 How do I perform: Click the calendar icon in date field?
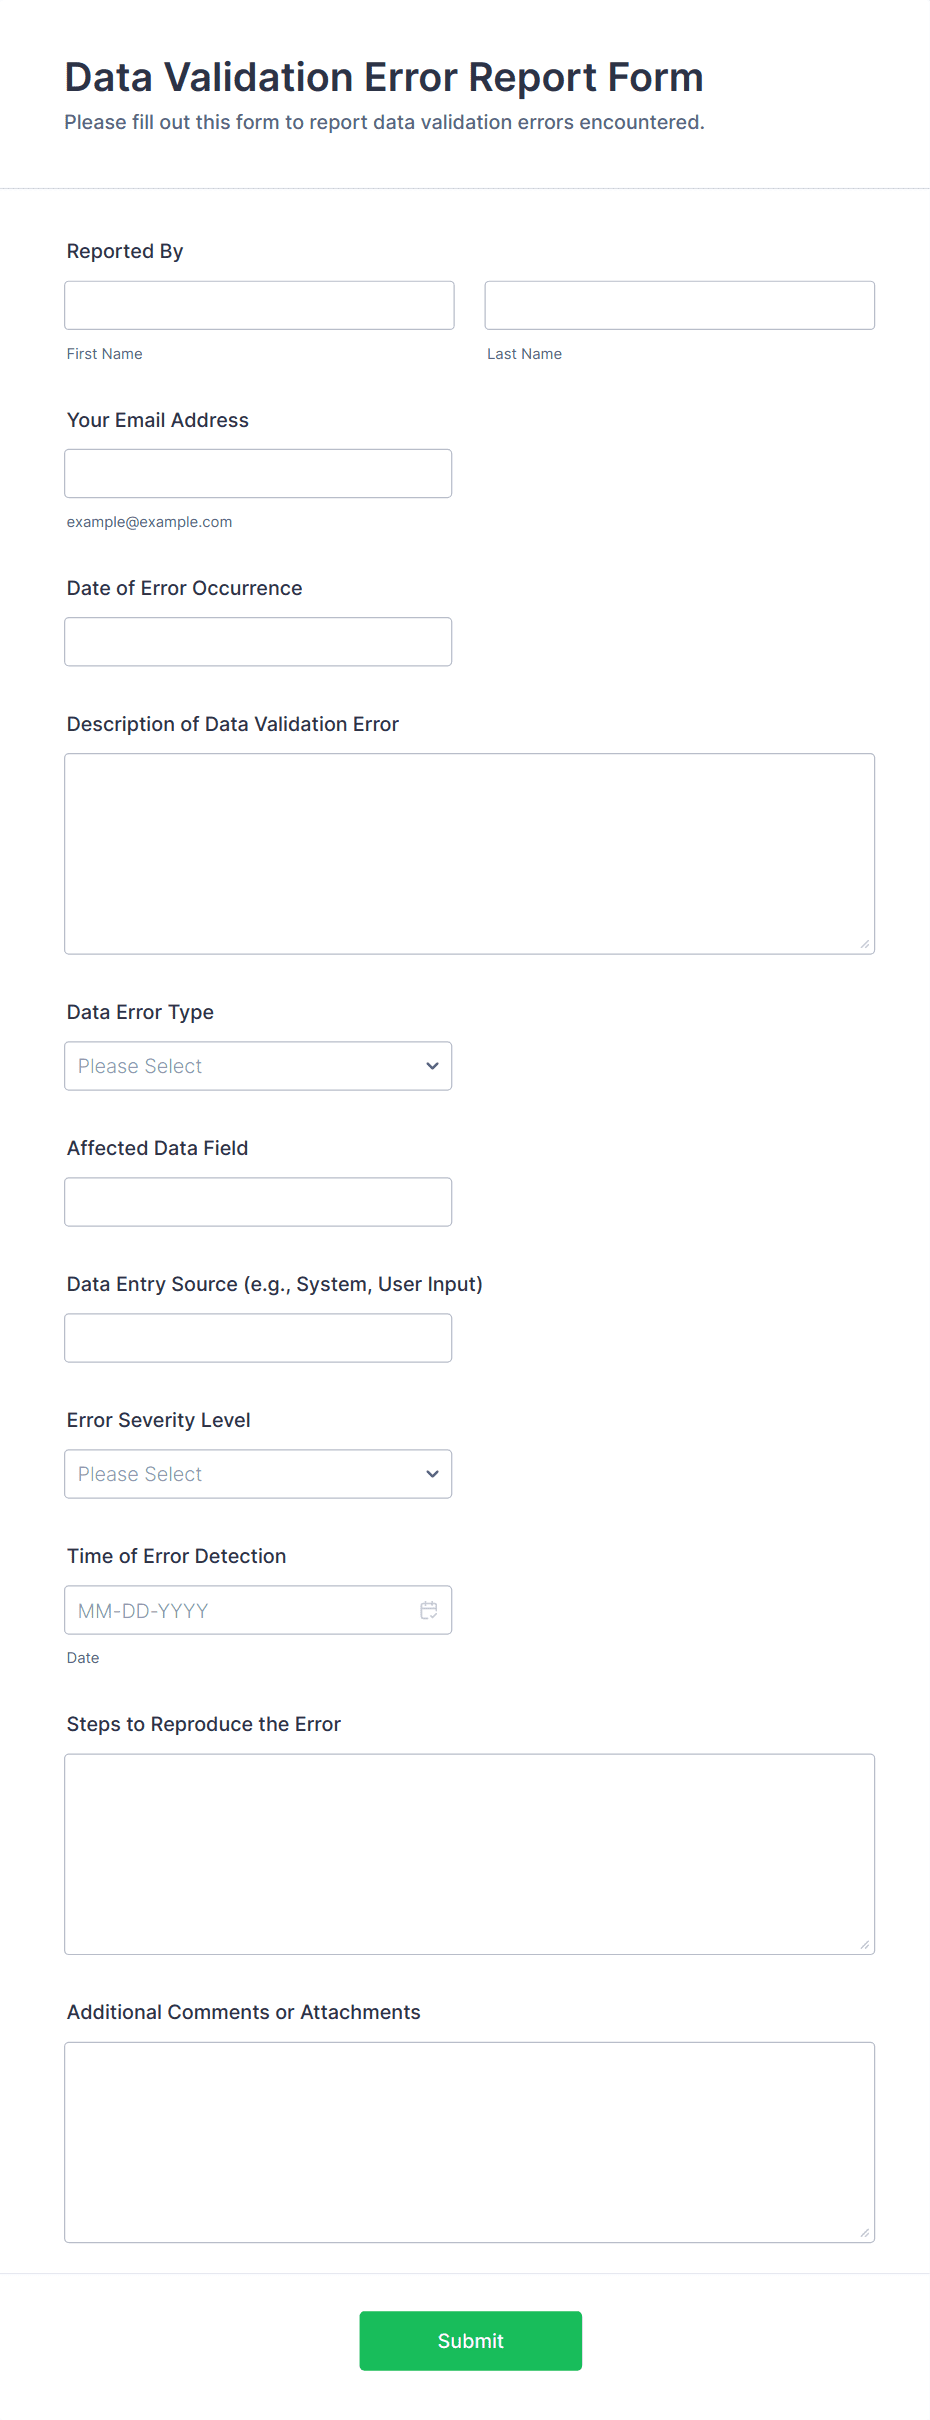pyautogui.click(x=429, y=1610)
